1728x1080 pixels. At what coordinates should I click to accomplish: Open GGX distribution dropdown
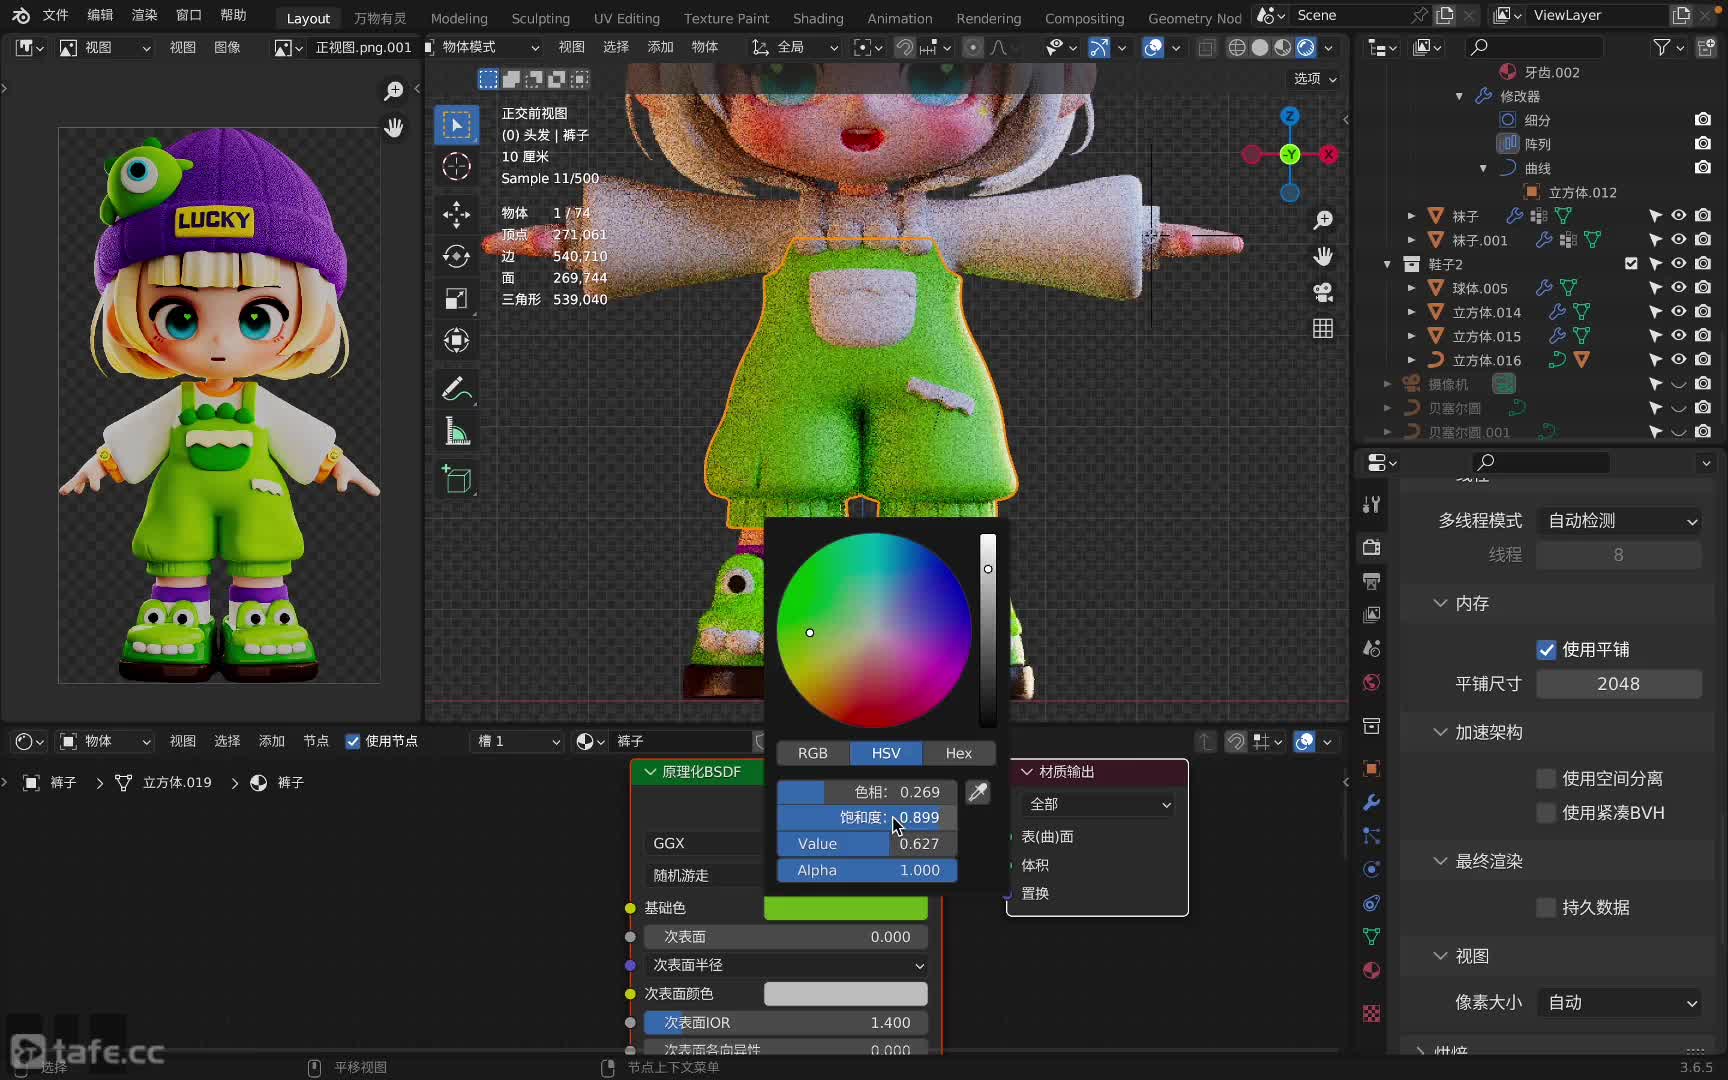703,843
